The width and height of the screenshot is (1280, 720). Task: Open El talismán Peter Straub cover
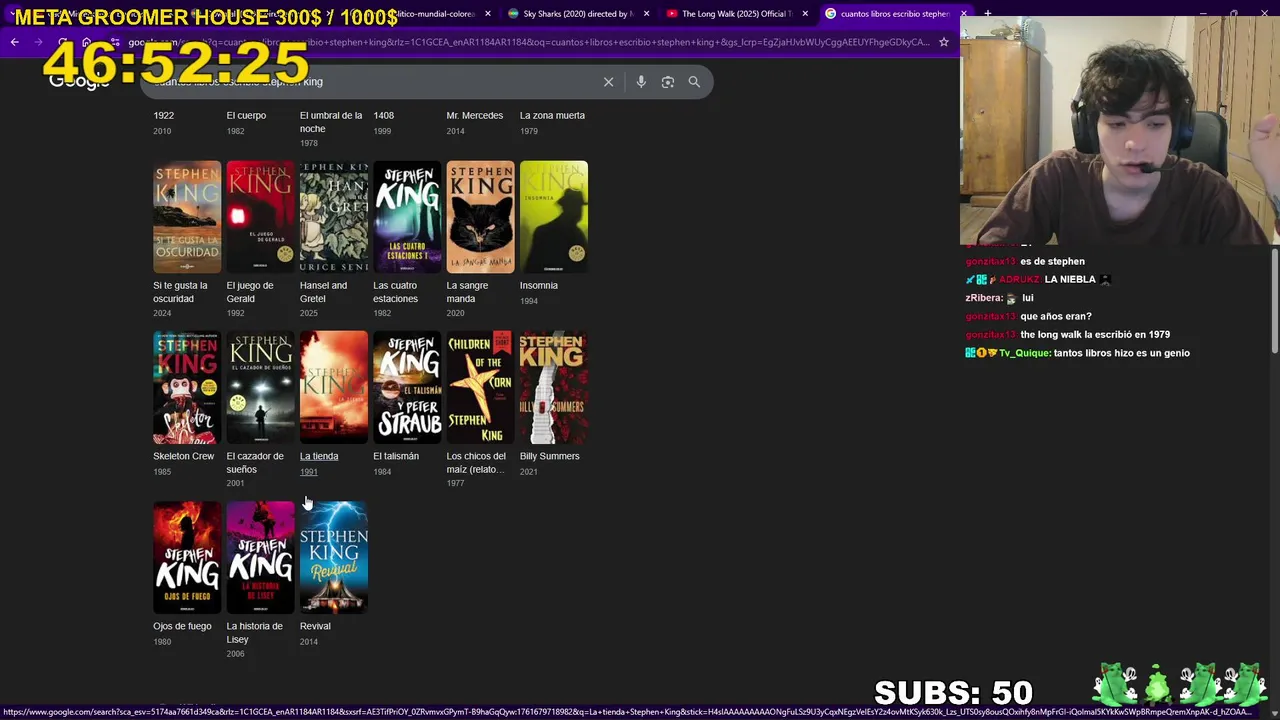(407, 387)
